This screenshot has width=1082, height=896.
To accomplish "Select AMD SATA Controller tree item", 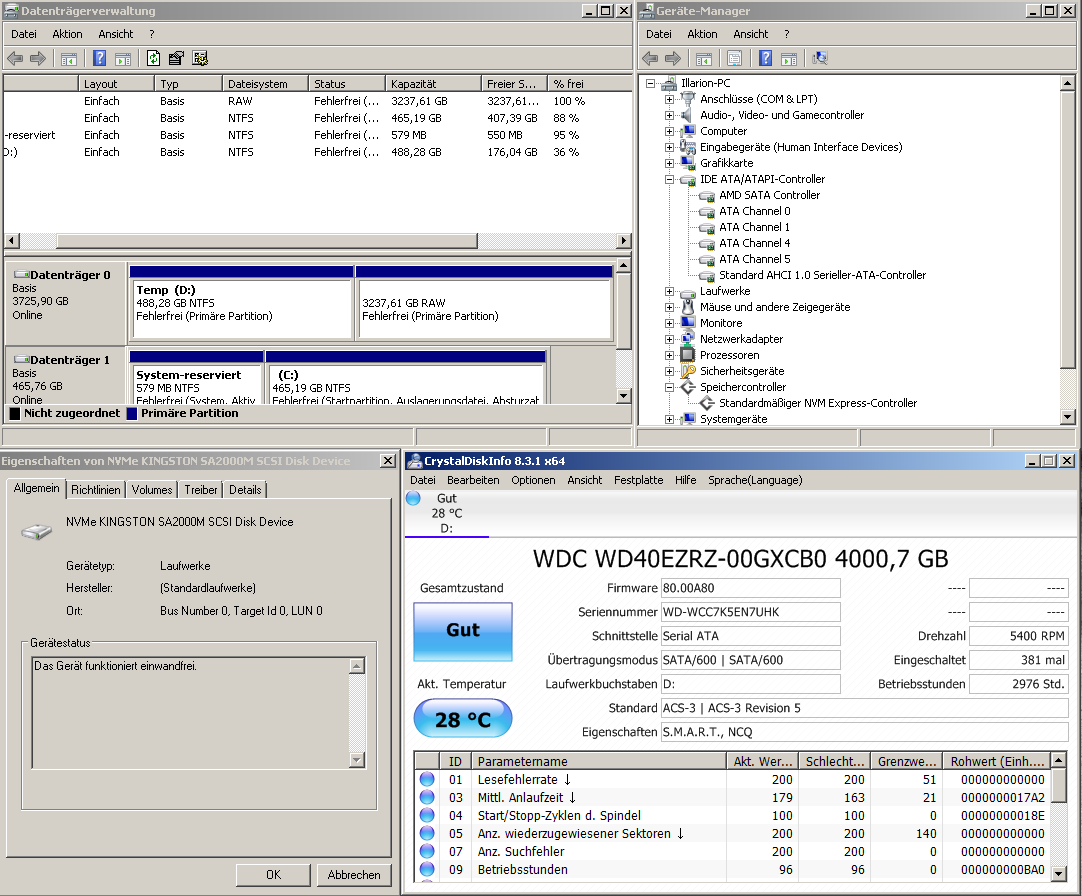I will coord(769,195).
